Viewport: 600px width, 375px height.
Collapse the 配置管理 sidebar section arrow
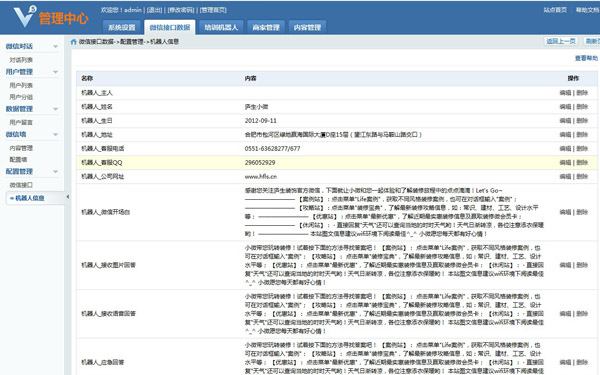pos(55,171)
